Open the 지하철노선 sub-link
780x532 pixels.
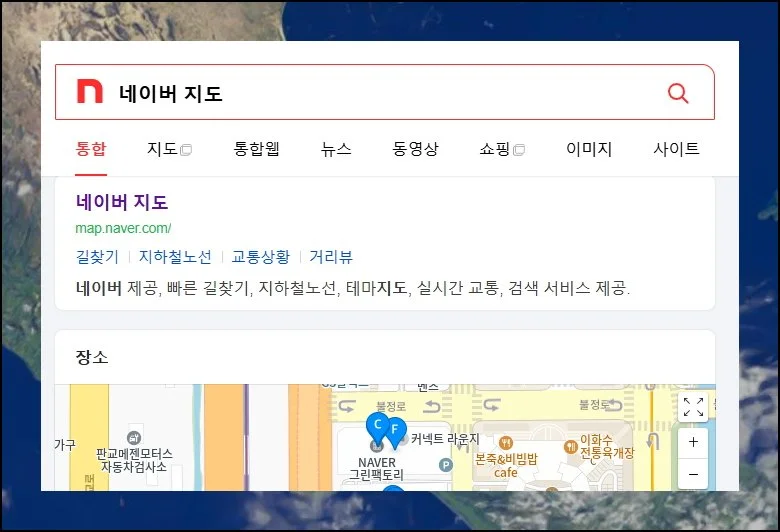175,257
